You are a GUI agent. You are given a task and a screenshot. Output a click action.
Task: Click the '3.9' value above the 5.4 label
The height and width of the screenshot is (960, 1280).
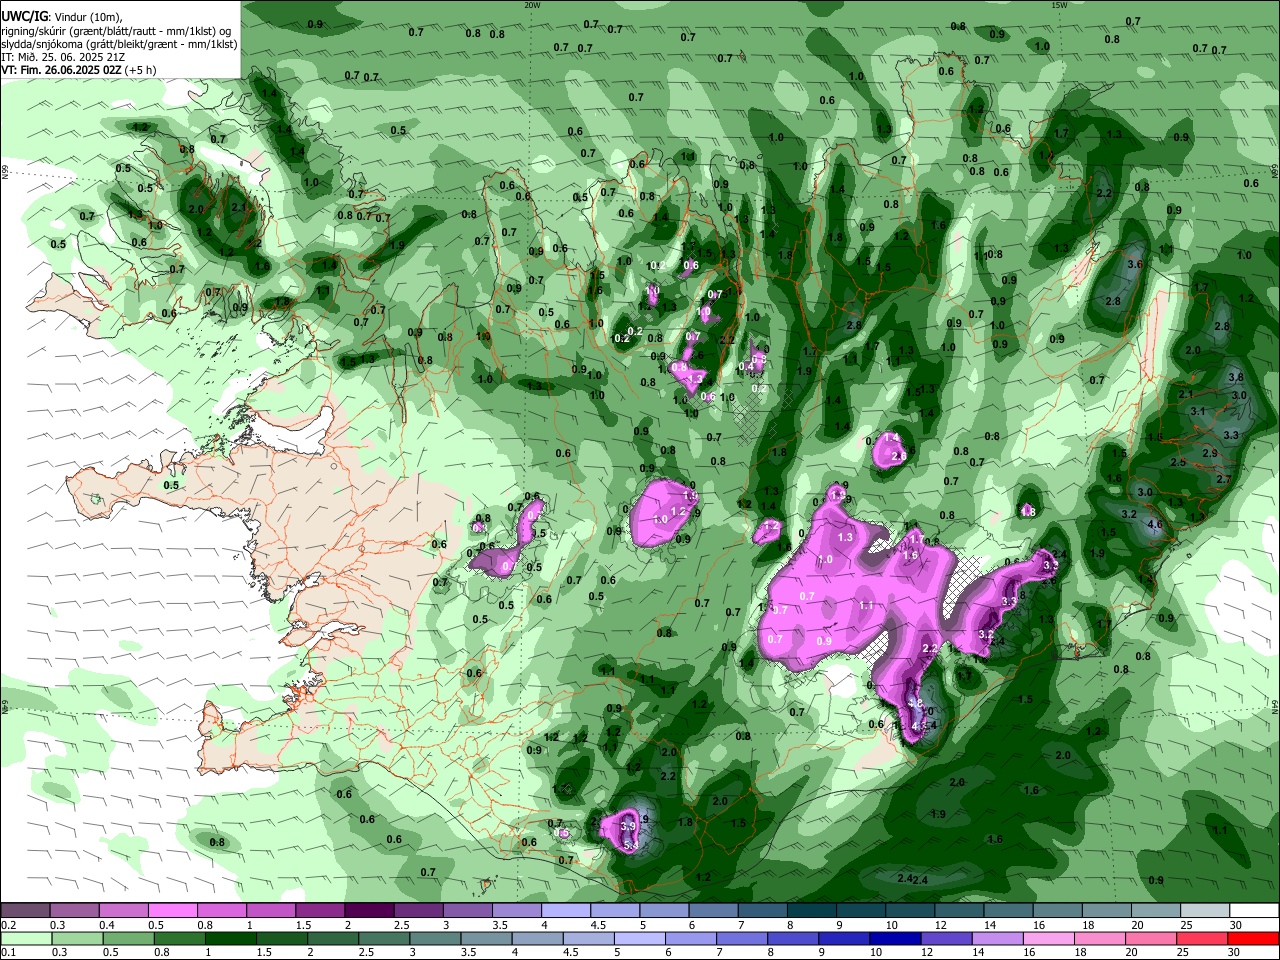[629, 826]
